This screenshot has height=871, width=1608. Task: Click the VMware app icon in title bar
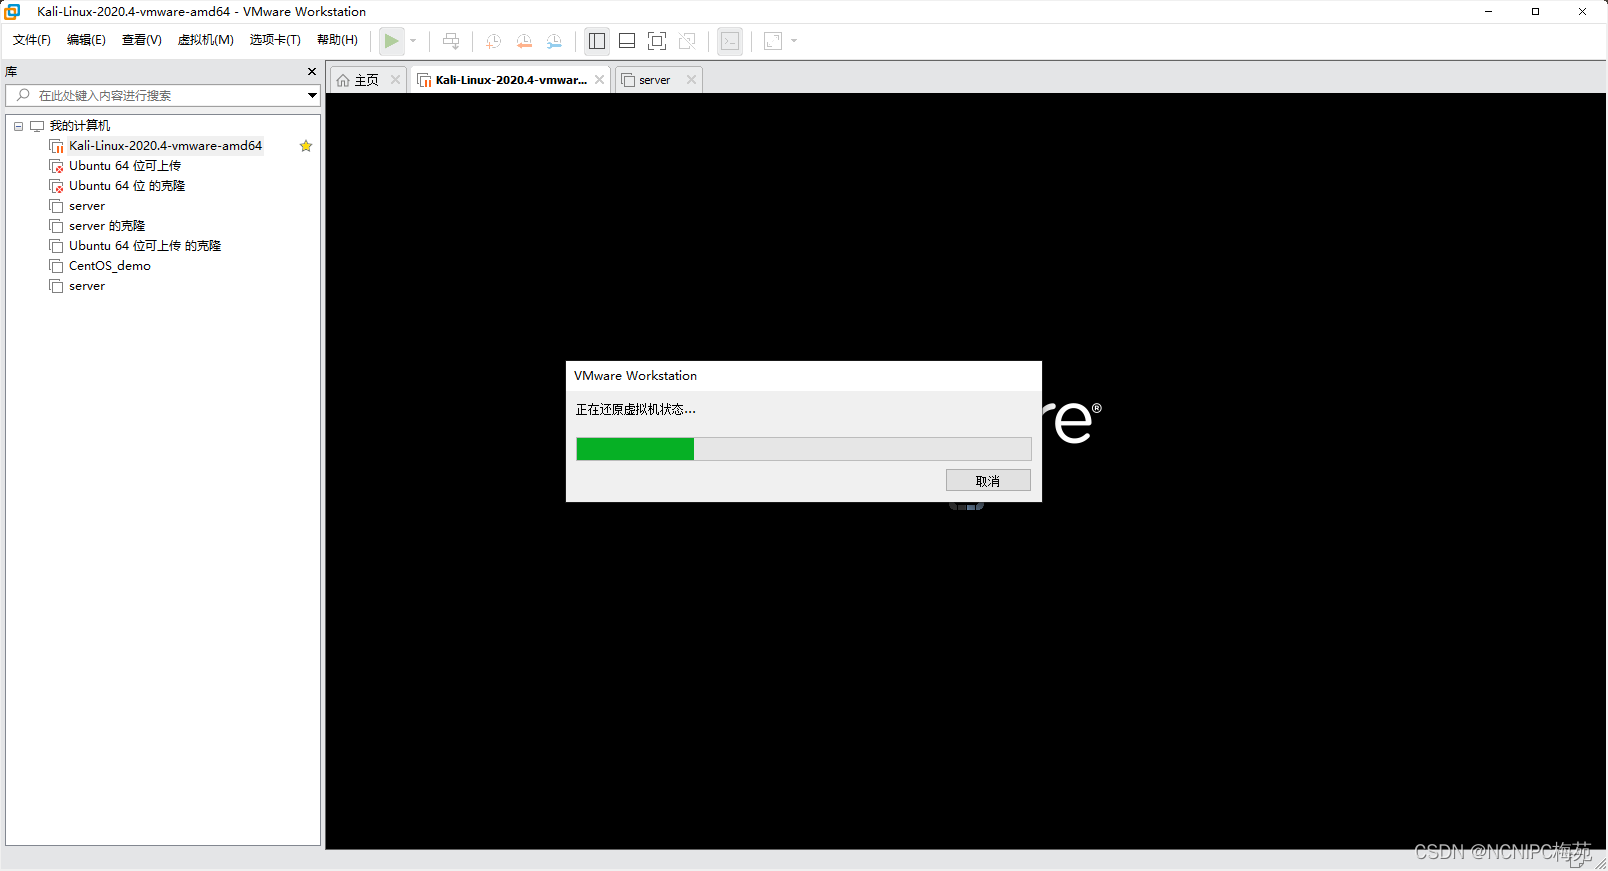point(12,12)
